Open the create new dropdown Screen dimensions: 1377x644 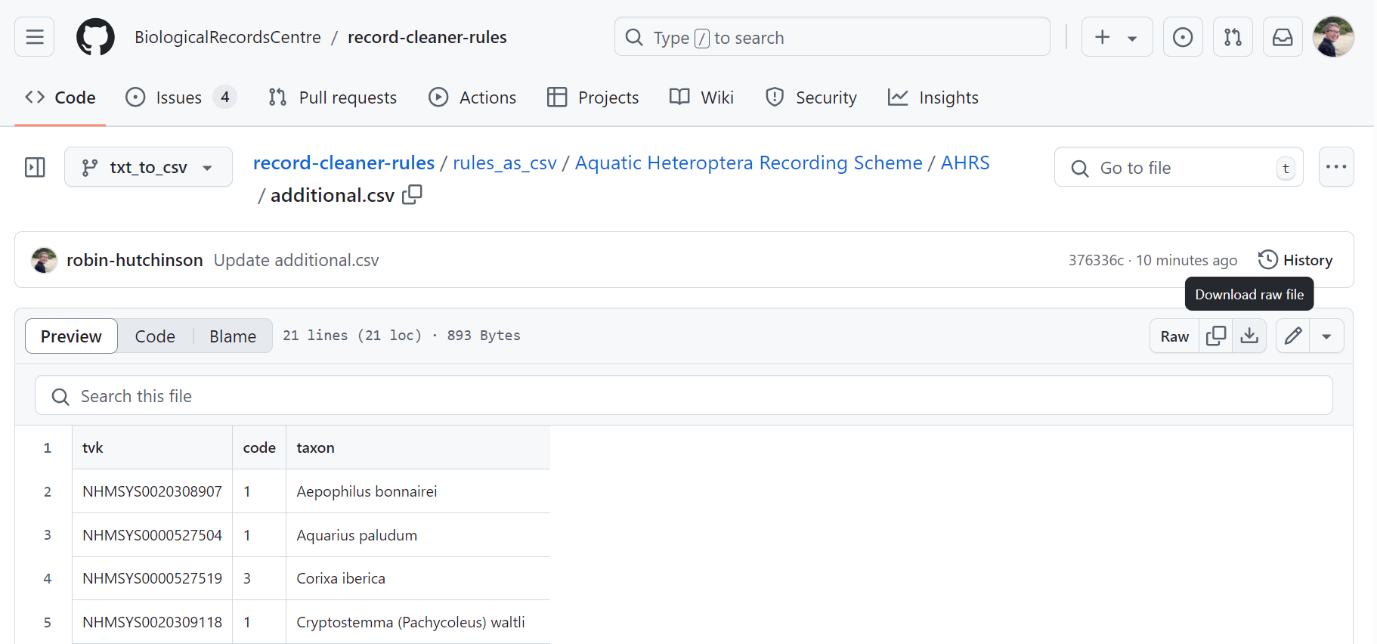[x=1116, y=36]
